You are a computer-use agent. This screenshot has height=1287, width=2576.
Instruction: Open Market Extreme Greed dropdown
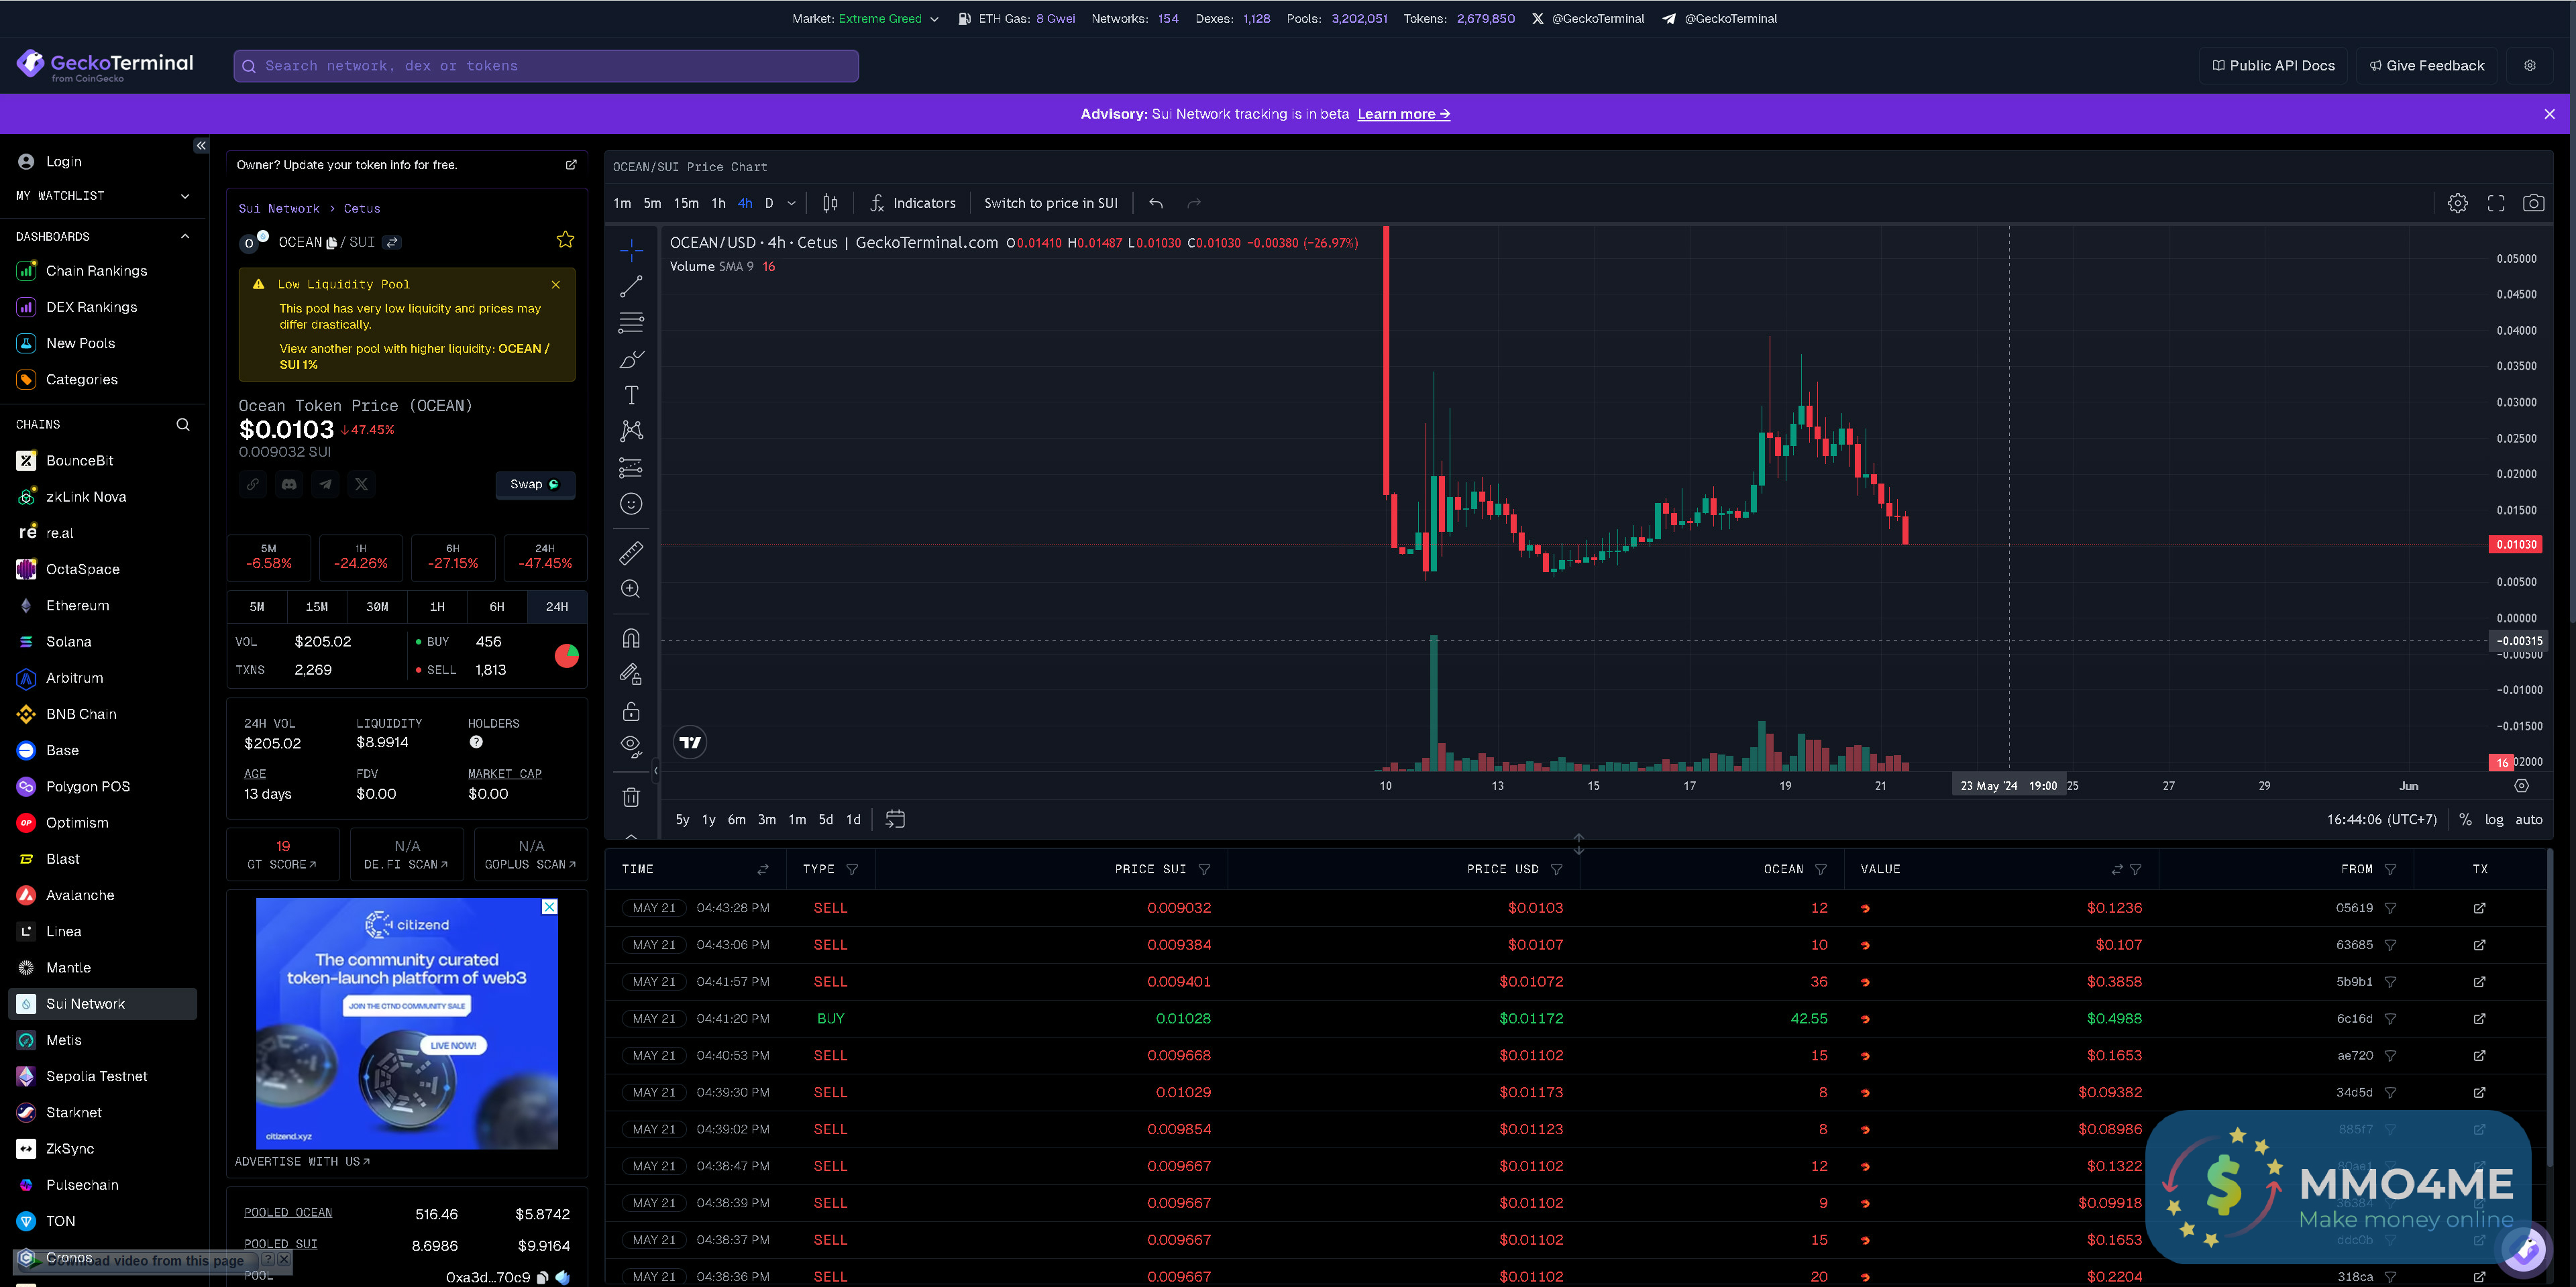(934, 19)
